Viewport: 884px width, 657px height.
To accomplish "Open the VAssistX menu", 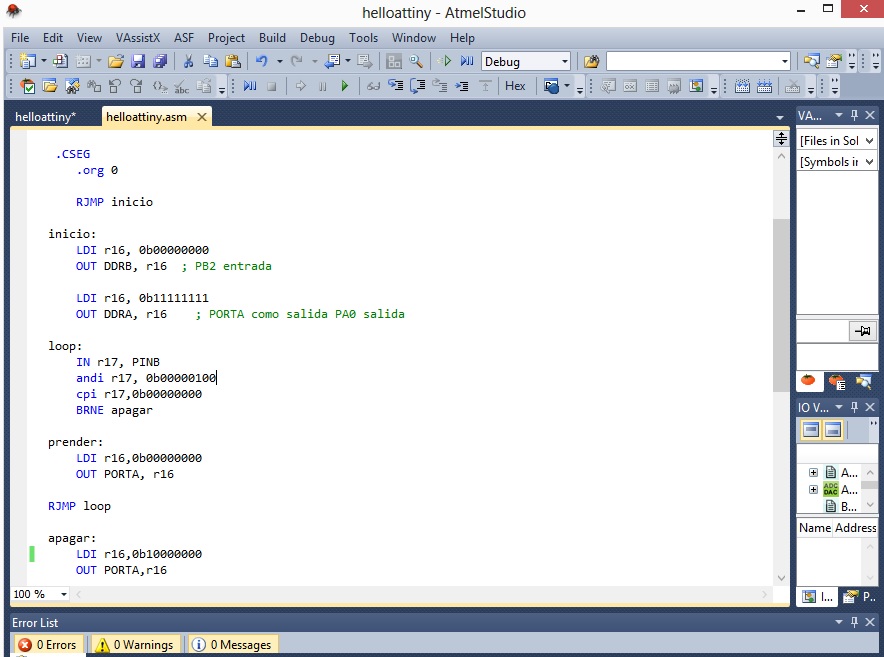I will click(x=138, y=38).
